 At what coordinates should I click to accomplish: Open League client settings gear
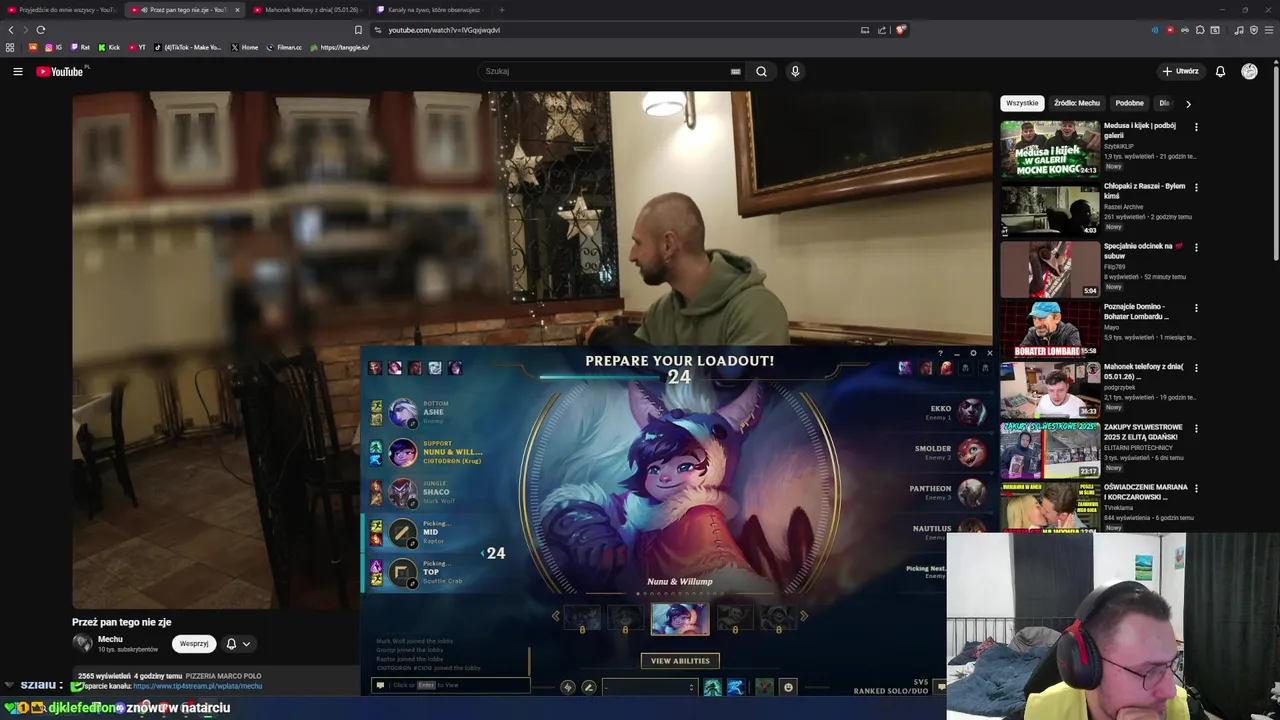point(973,353)
